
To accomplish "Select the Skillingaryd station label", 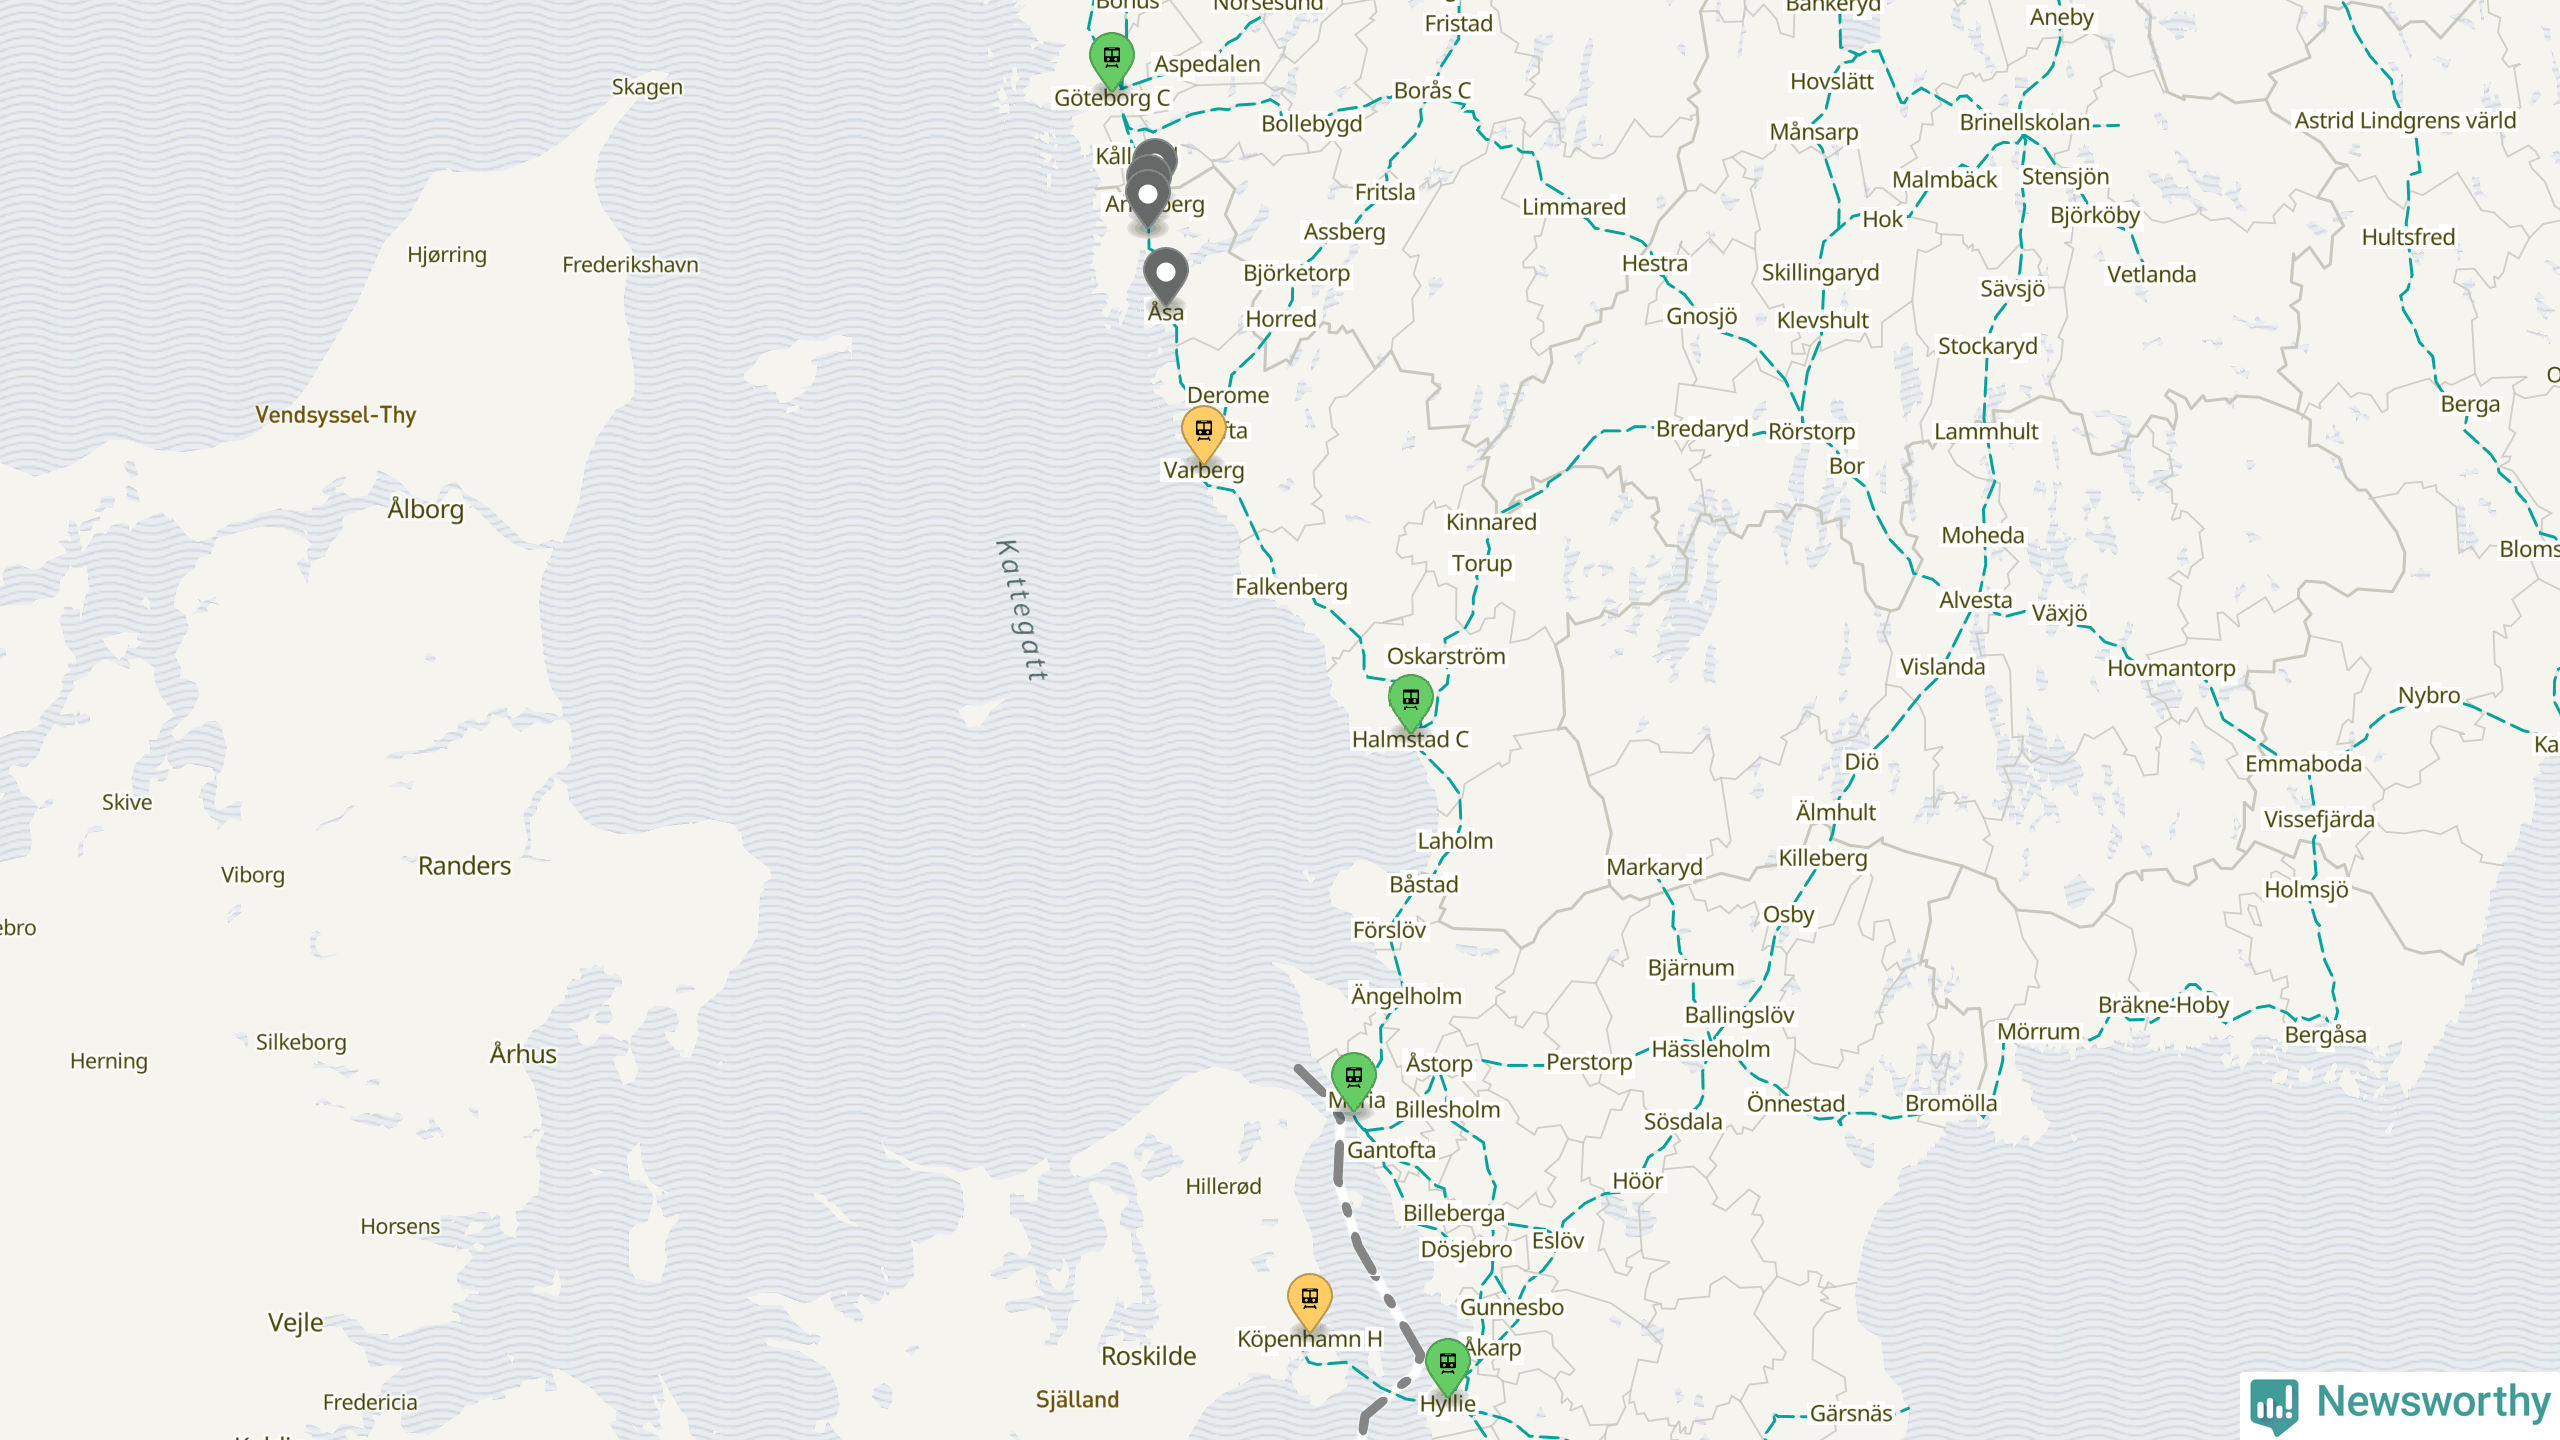I will tap(1820, 273).
